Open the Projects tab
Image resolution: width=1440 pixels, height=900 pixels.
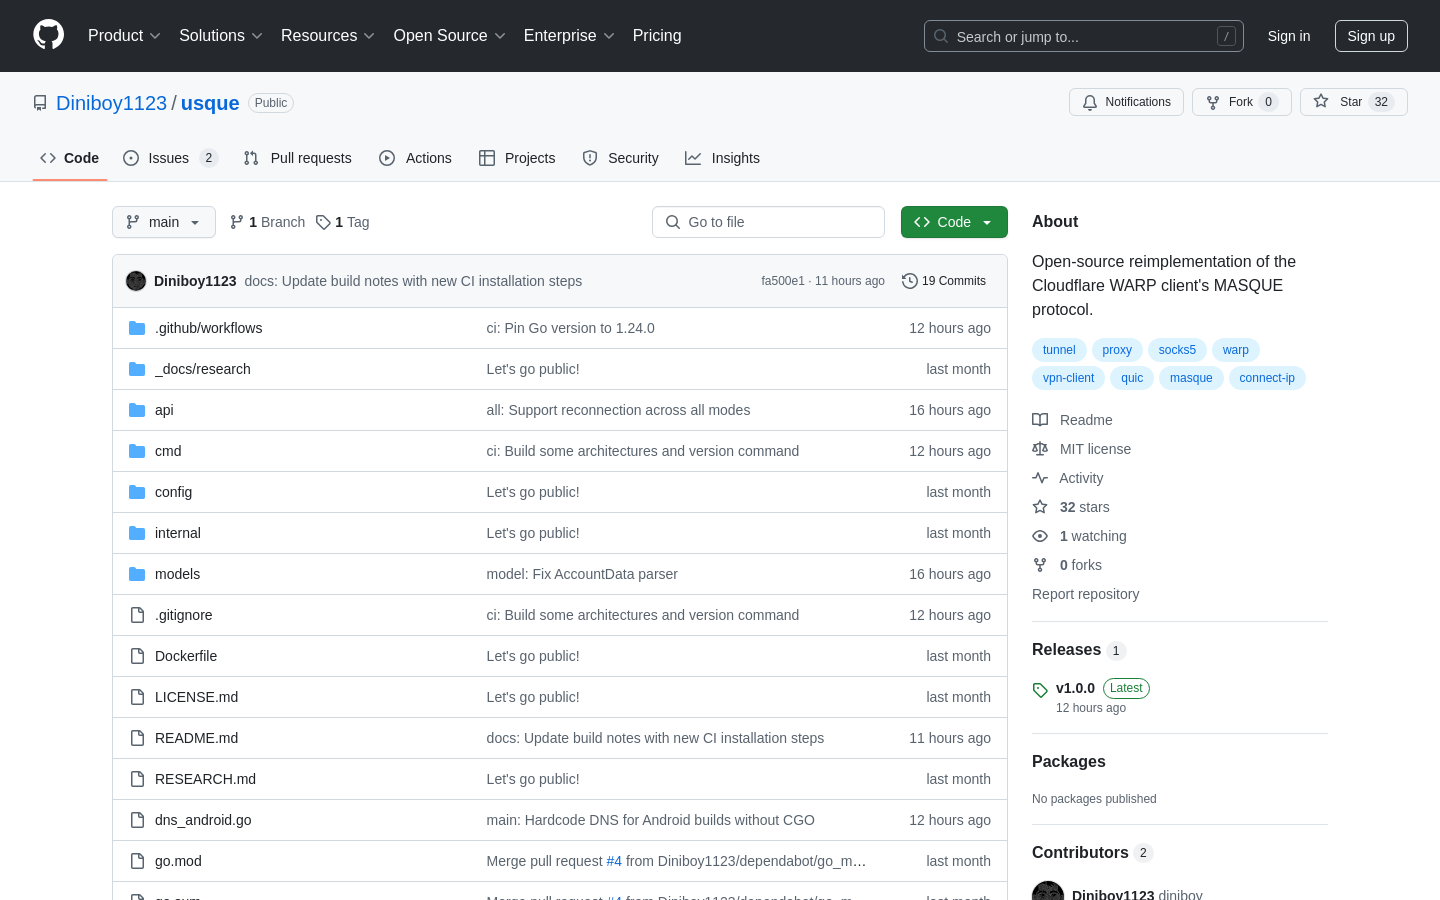pyautogui.click(x=517, y=158)
